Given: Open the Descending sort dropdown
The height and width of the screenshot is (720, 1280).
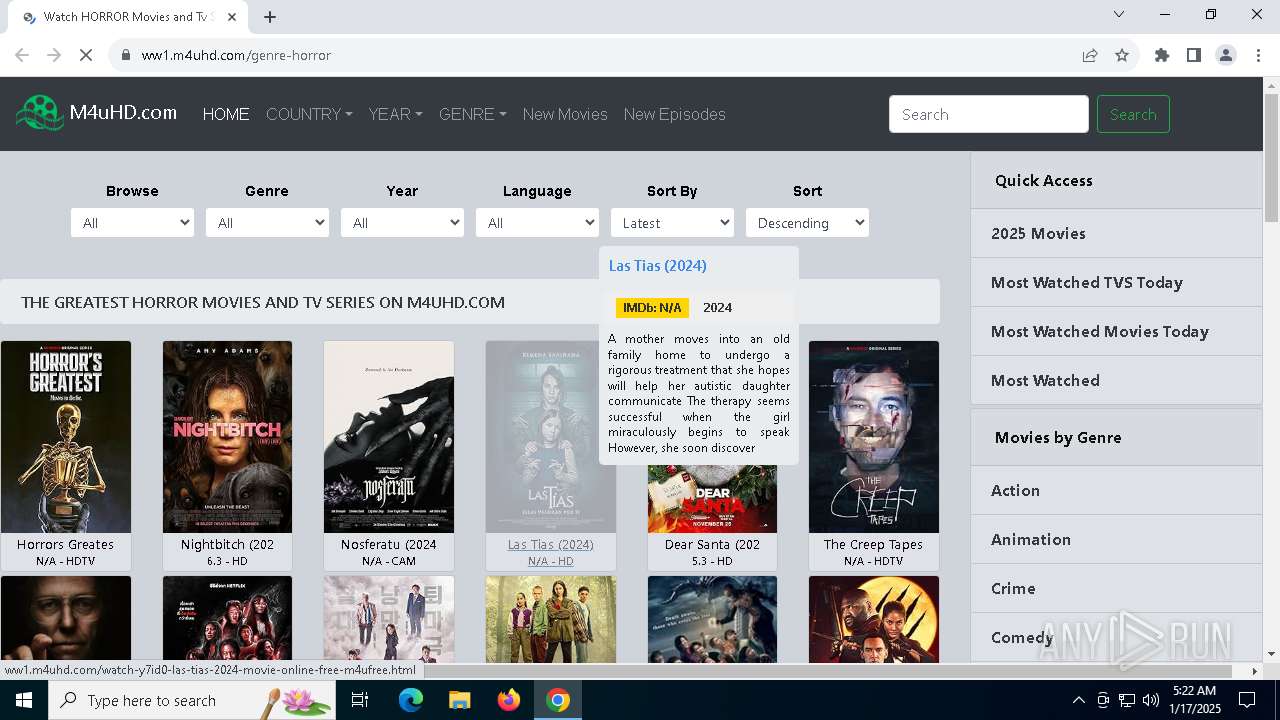Looking at the screenshot, I should pos(807,223).
